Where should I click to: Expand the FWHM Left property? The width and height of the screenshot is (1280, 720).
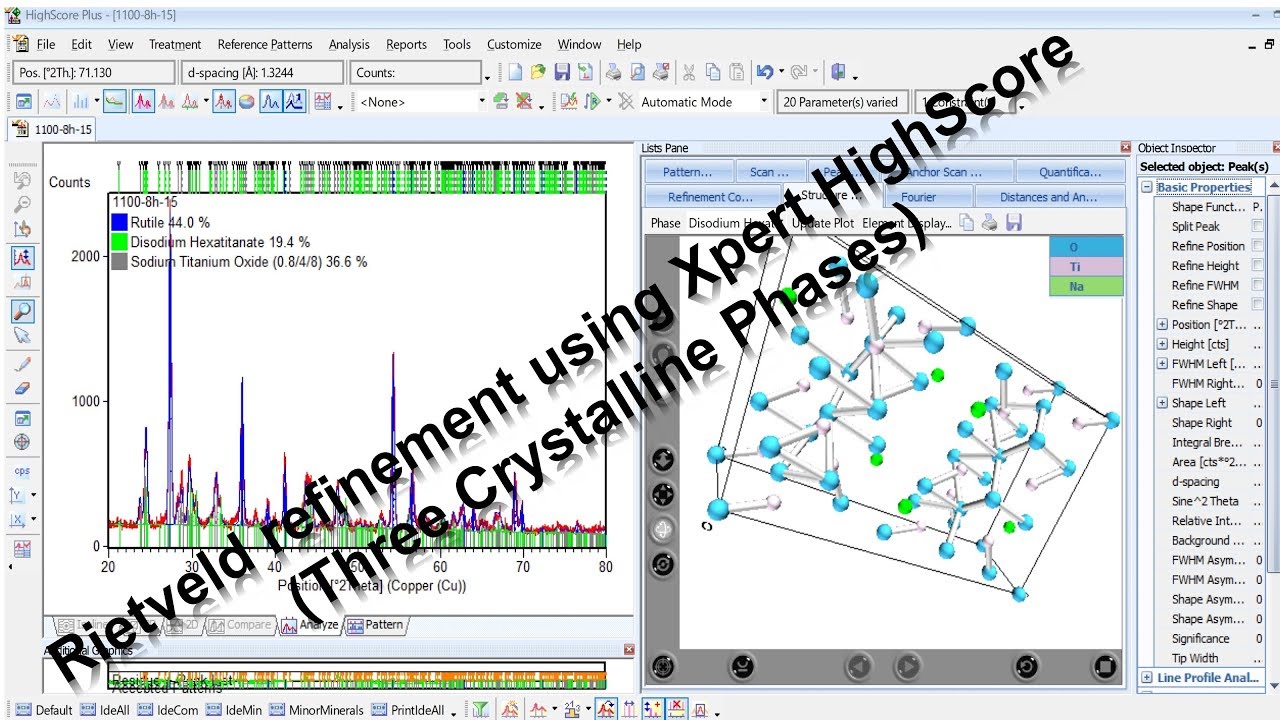[x=1162, y=364]
